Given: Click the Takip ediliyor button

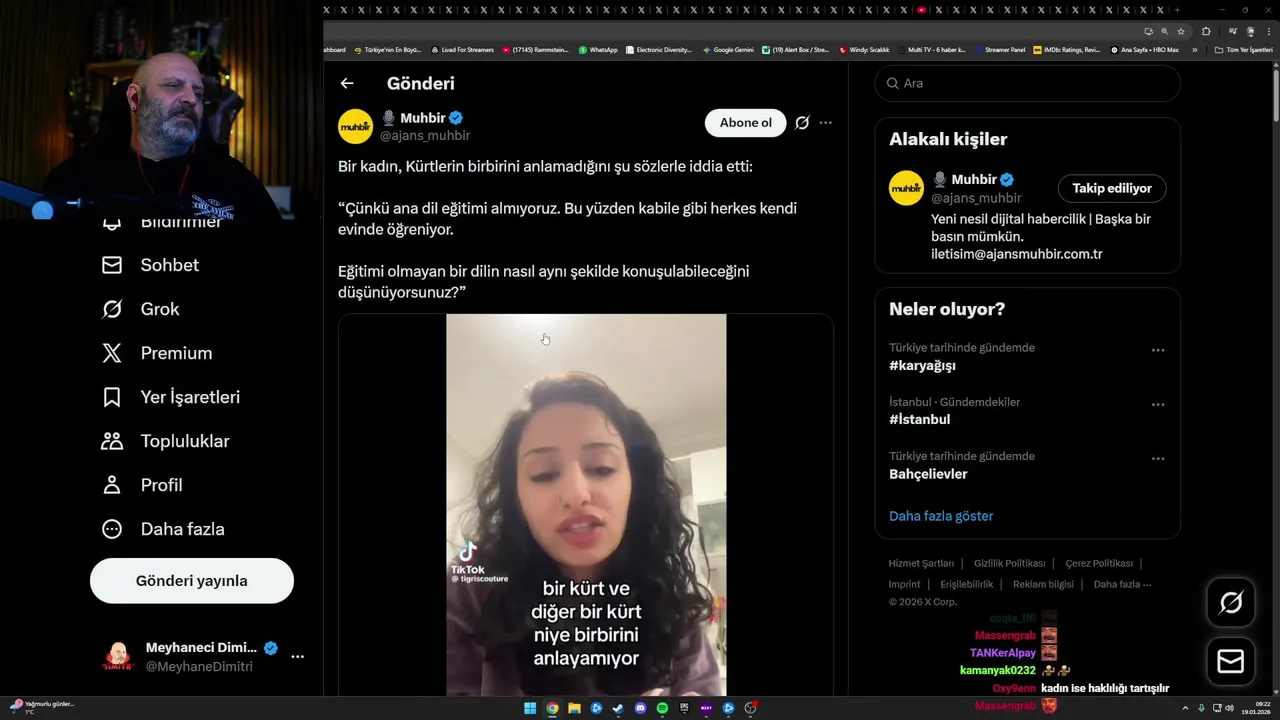Looking at the screenshot, I should [x=1112, y=188].
